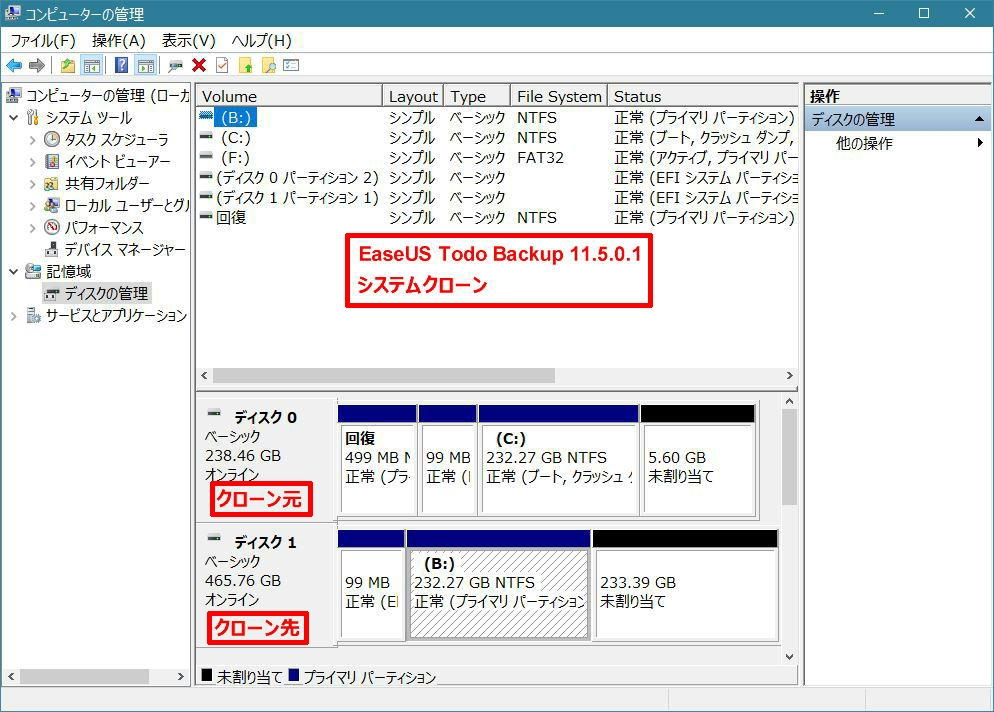Click the yellow page with green arrow icon
This screenshot has width=994, height=712.
(x=246, y=65)
